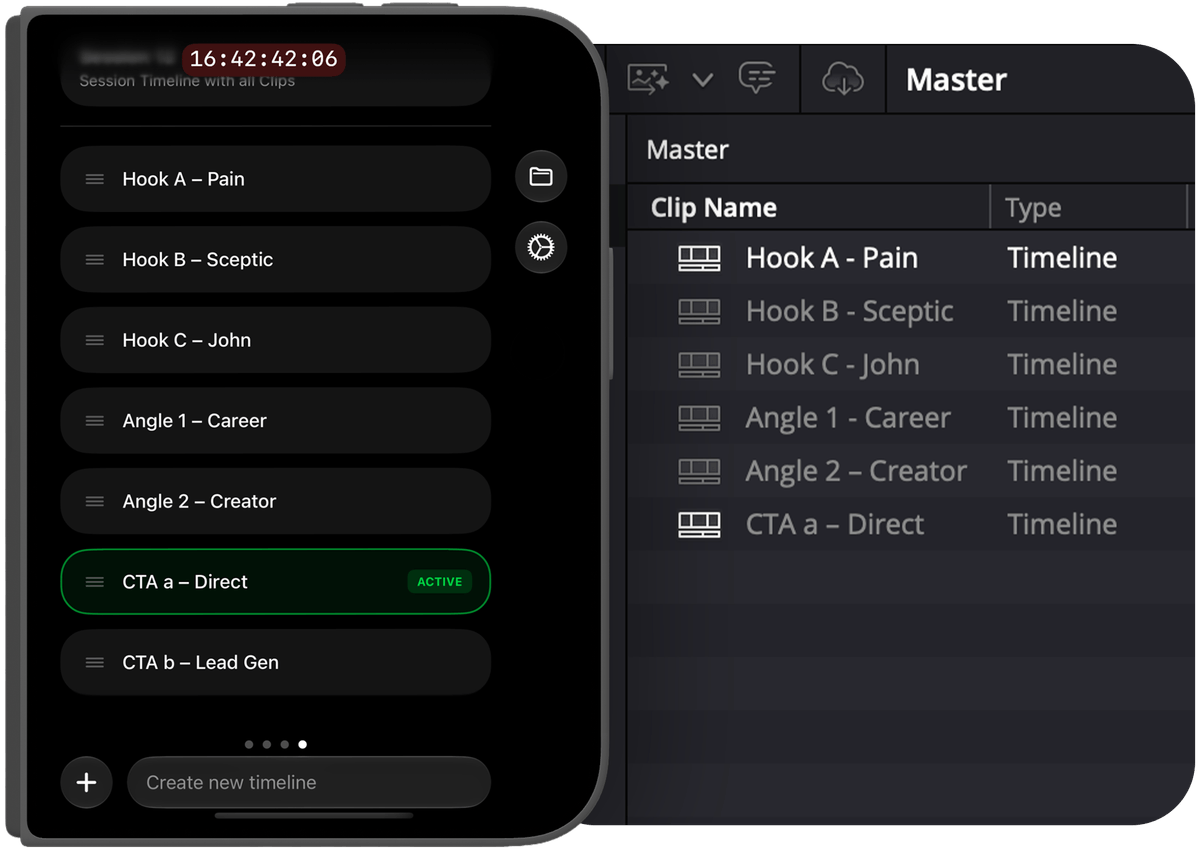This screenshot has height=857, width=1200.
Task: Click the AI image sparkle toolbar icon
Action: pyautogui.click(x=648, y=79)
